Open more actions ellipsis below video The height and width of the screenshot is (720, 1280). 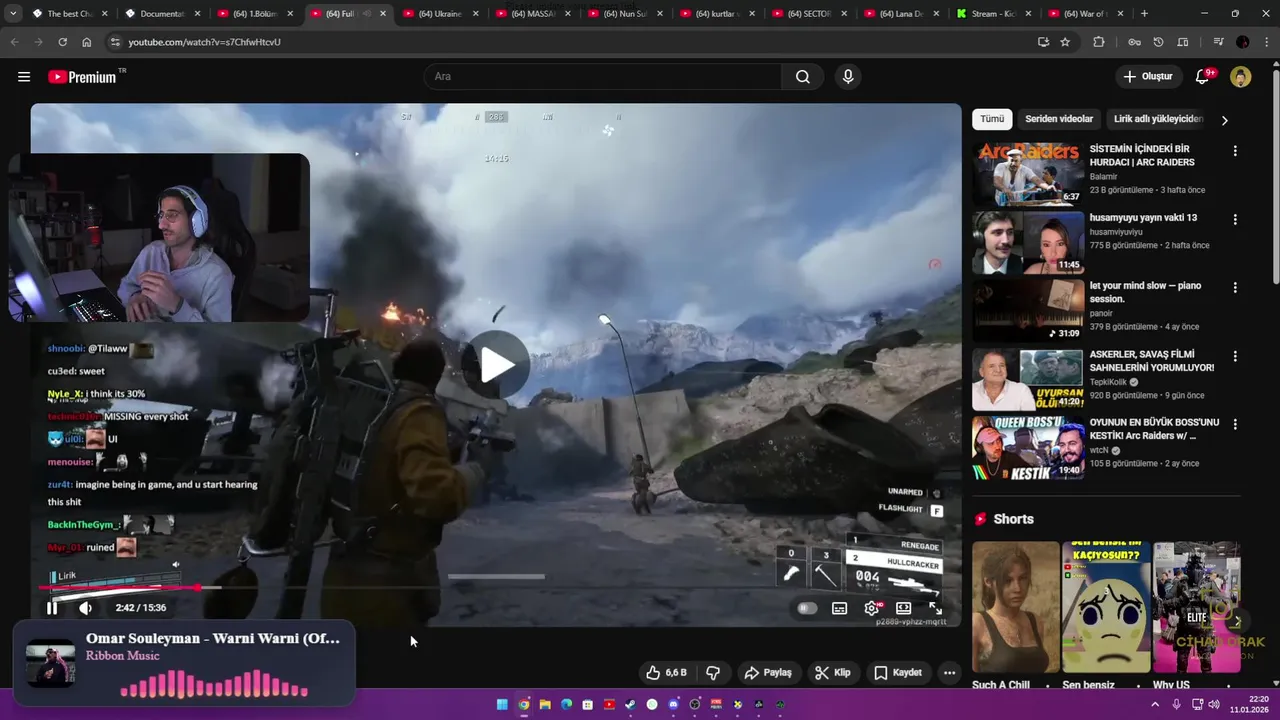[x=949, y=673]
